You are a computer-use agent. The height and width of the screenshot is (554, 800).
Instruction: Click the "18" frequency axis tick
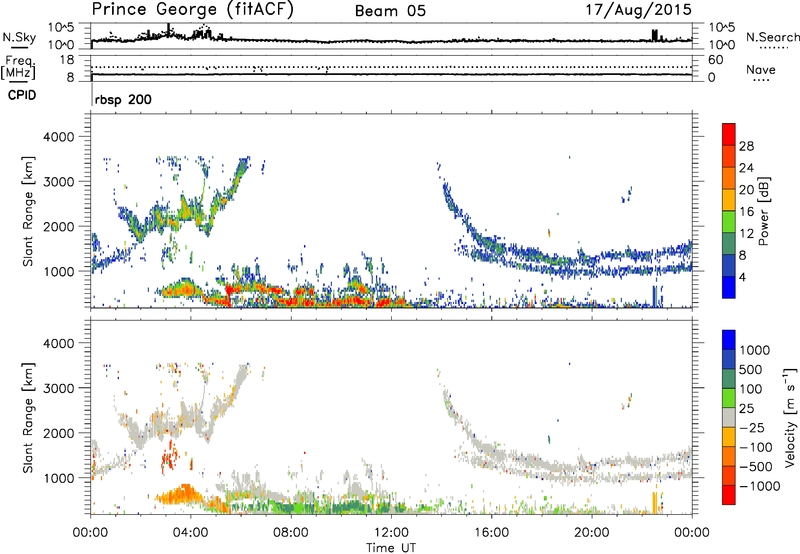67,60
